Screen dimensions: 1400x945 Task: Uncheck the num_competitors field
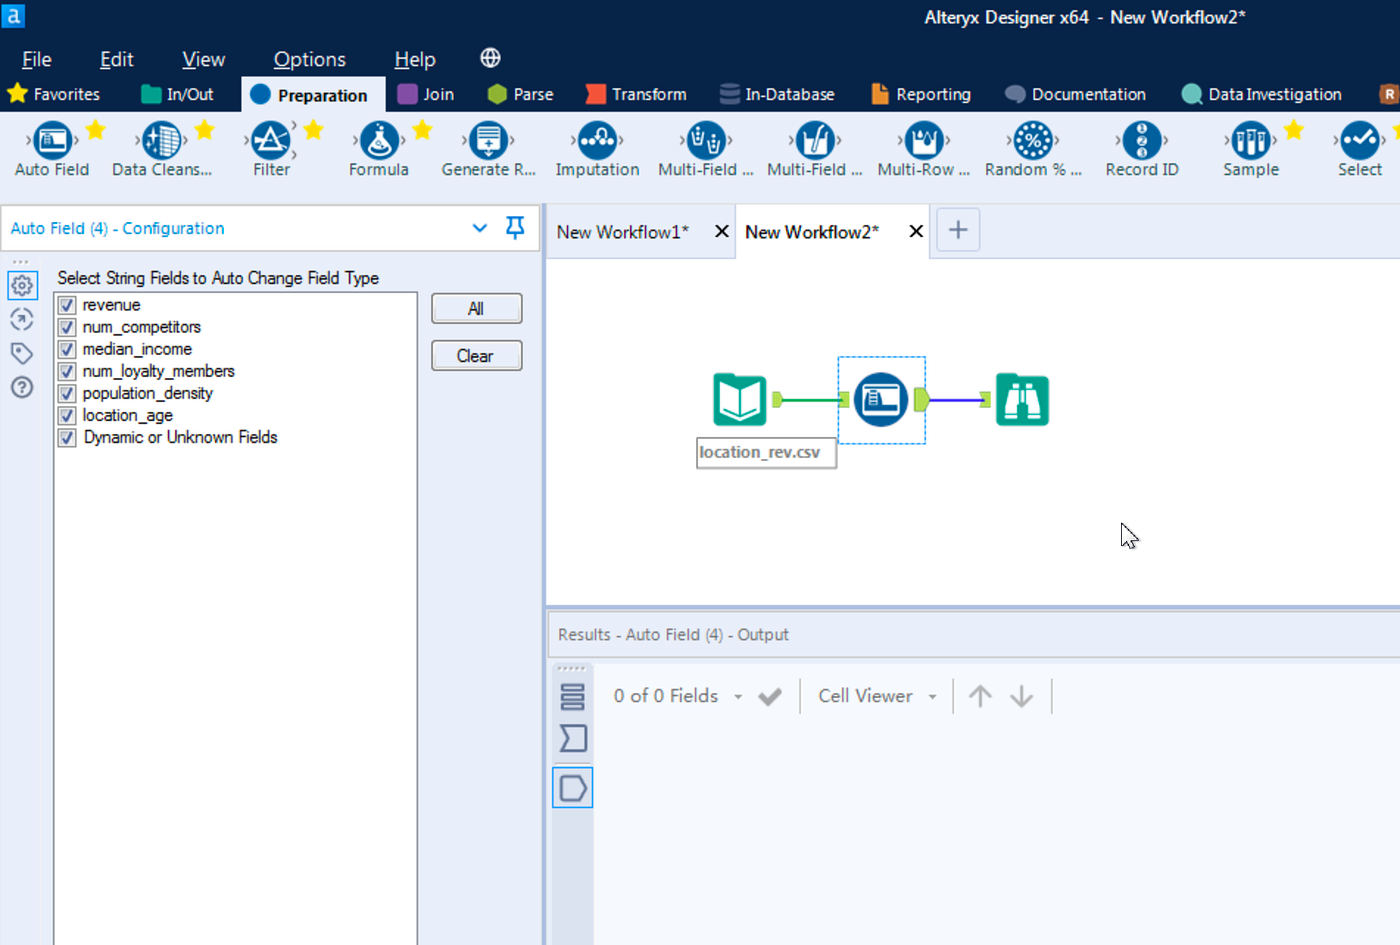point(67,327)
